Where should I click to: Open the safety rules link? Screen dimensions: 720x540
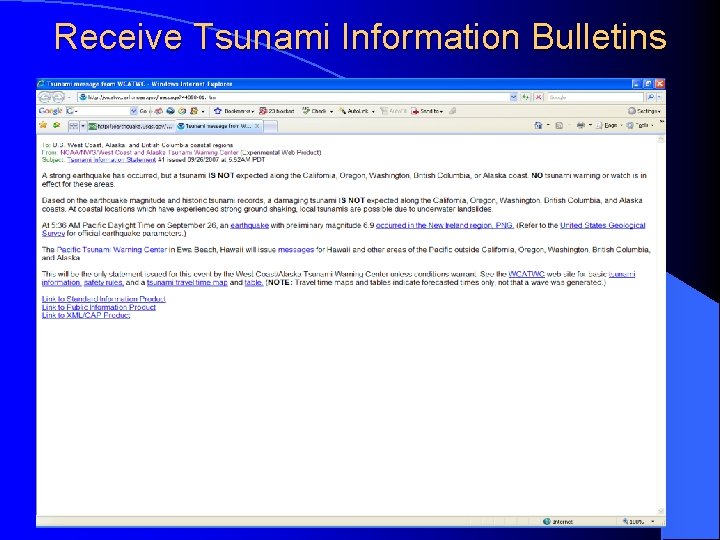coord(103,283)
